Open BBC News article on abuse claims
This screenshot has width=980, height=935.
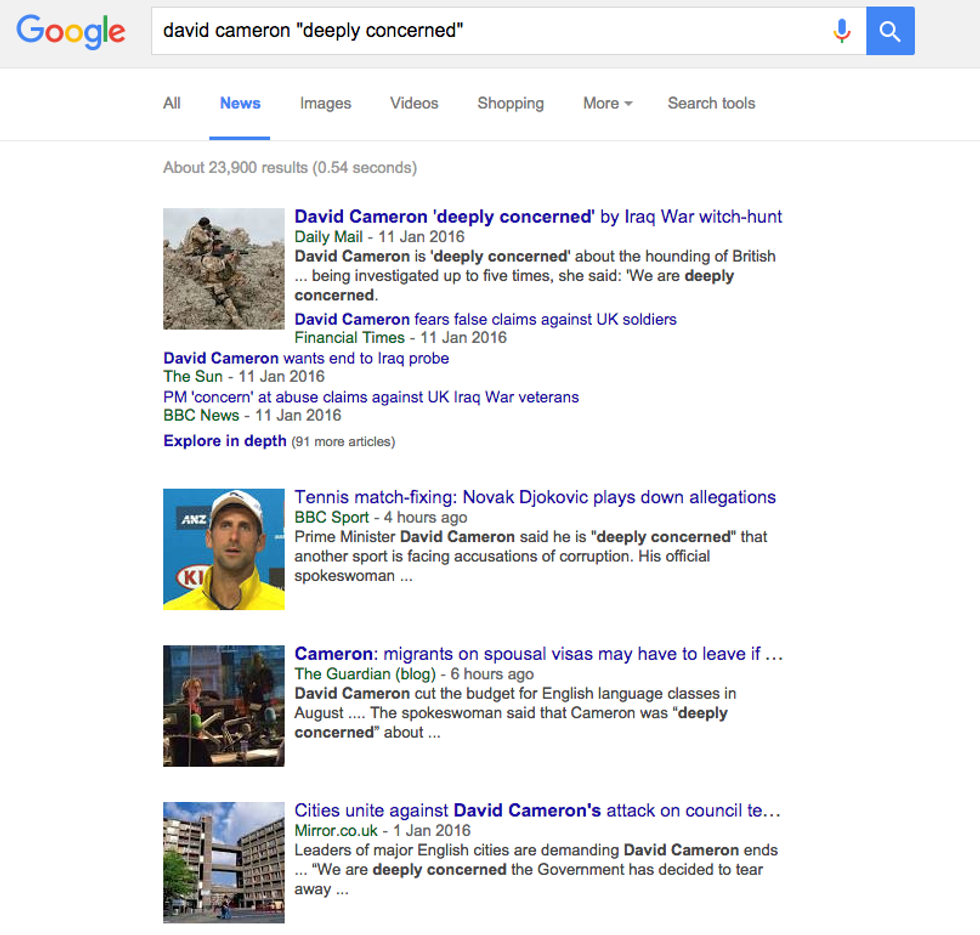[x=371, y=397]
